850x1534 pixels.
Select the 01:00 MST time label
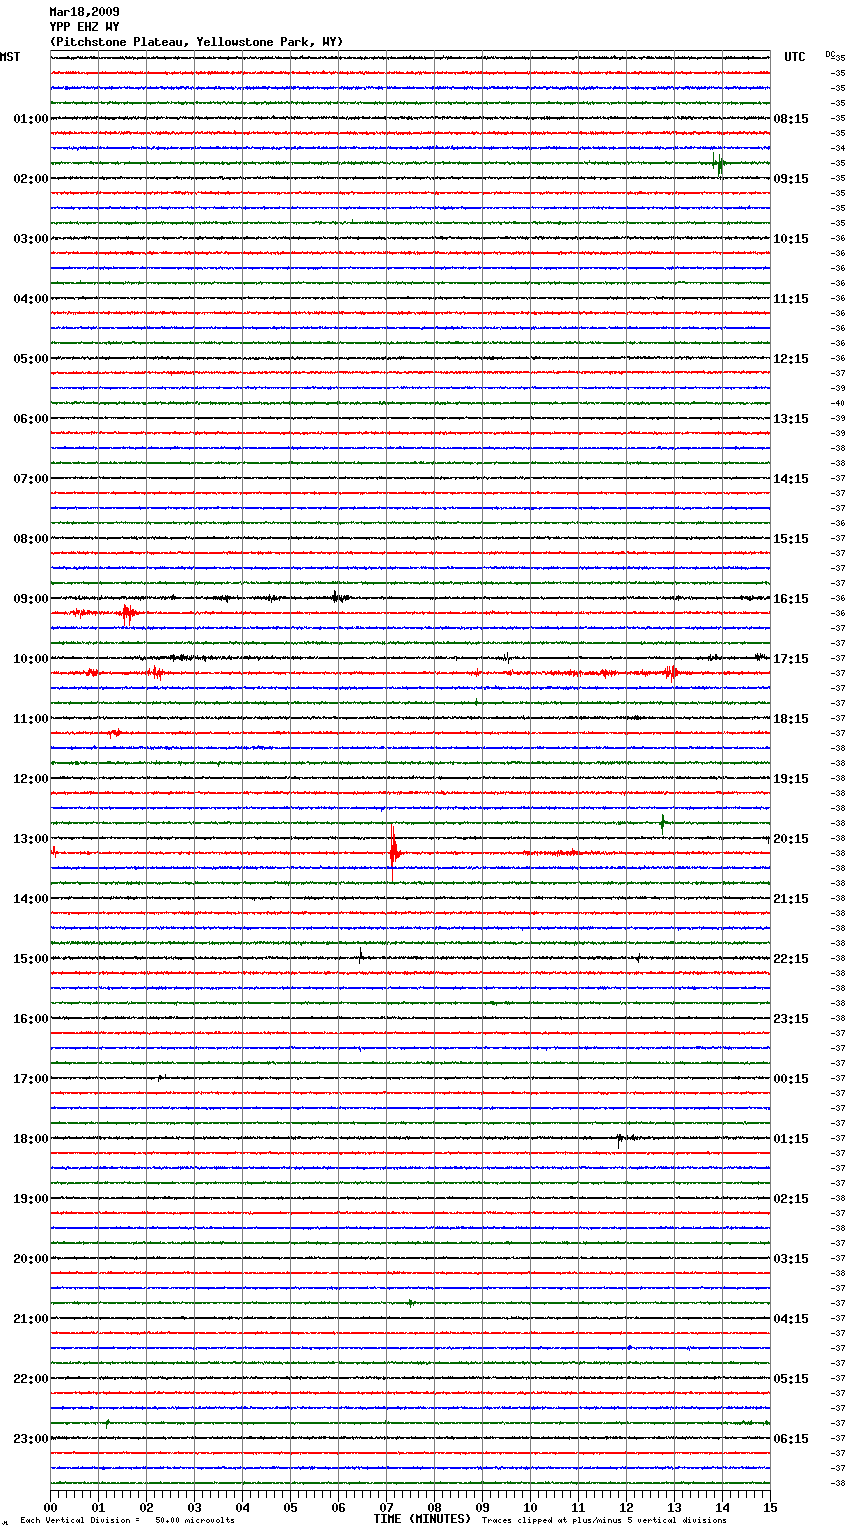click(x=30, y=119)
